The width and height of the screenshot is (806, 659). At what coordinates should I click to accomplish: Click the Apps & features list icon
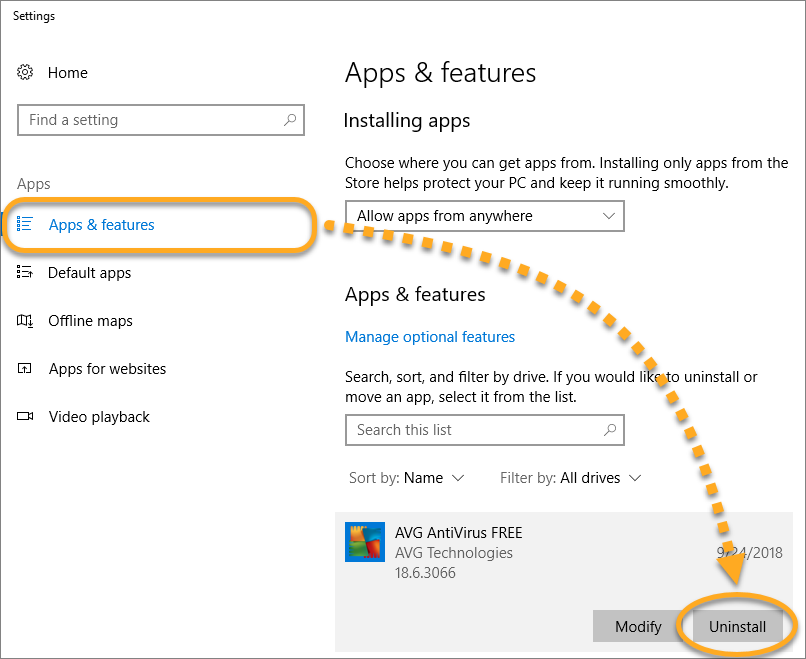coord(25,224)
